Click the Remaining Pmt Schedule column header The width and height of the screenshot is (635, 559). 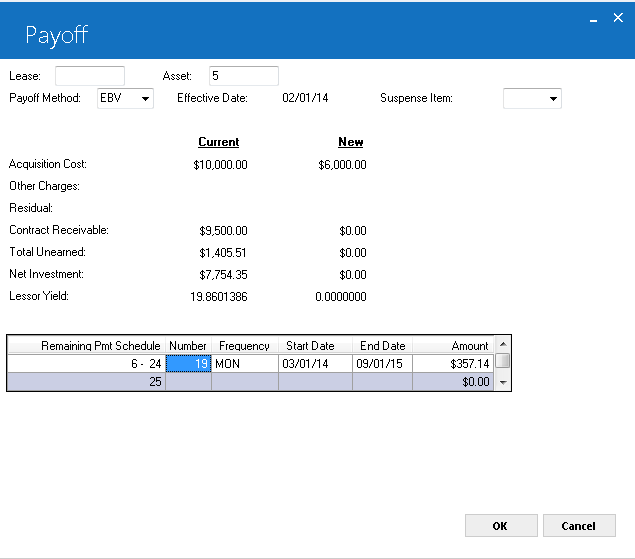click(x=87, y=346)
